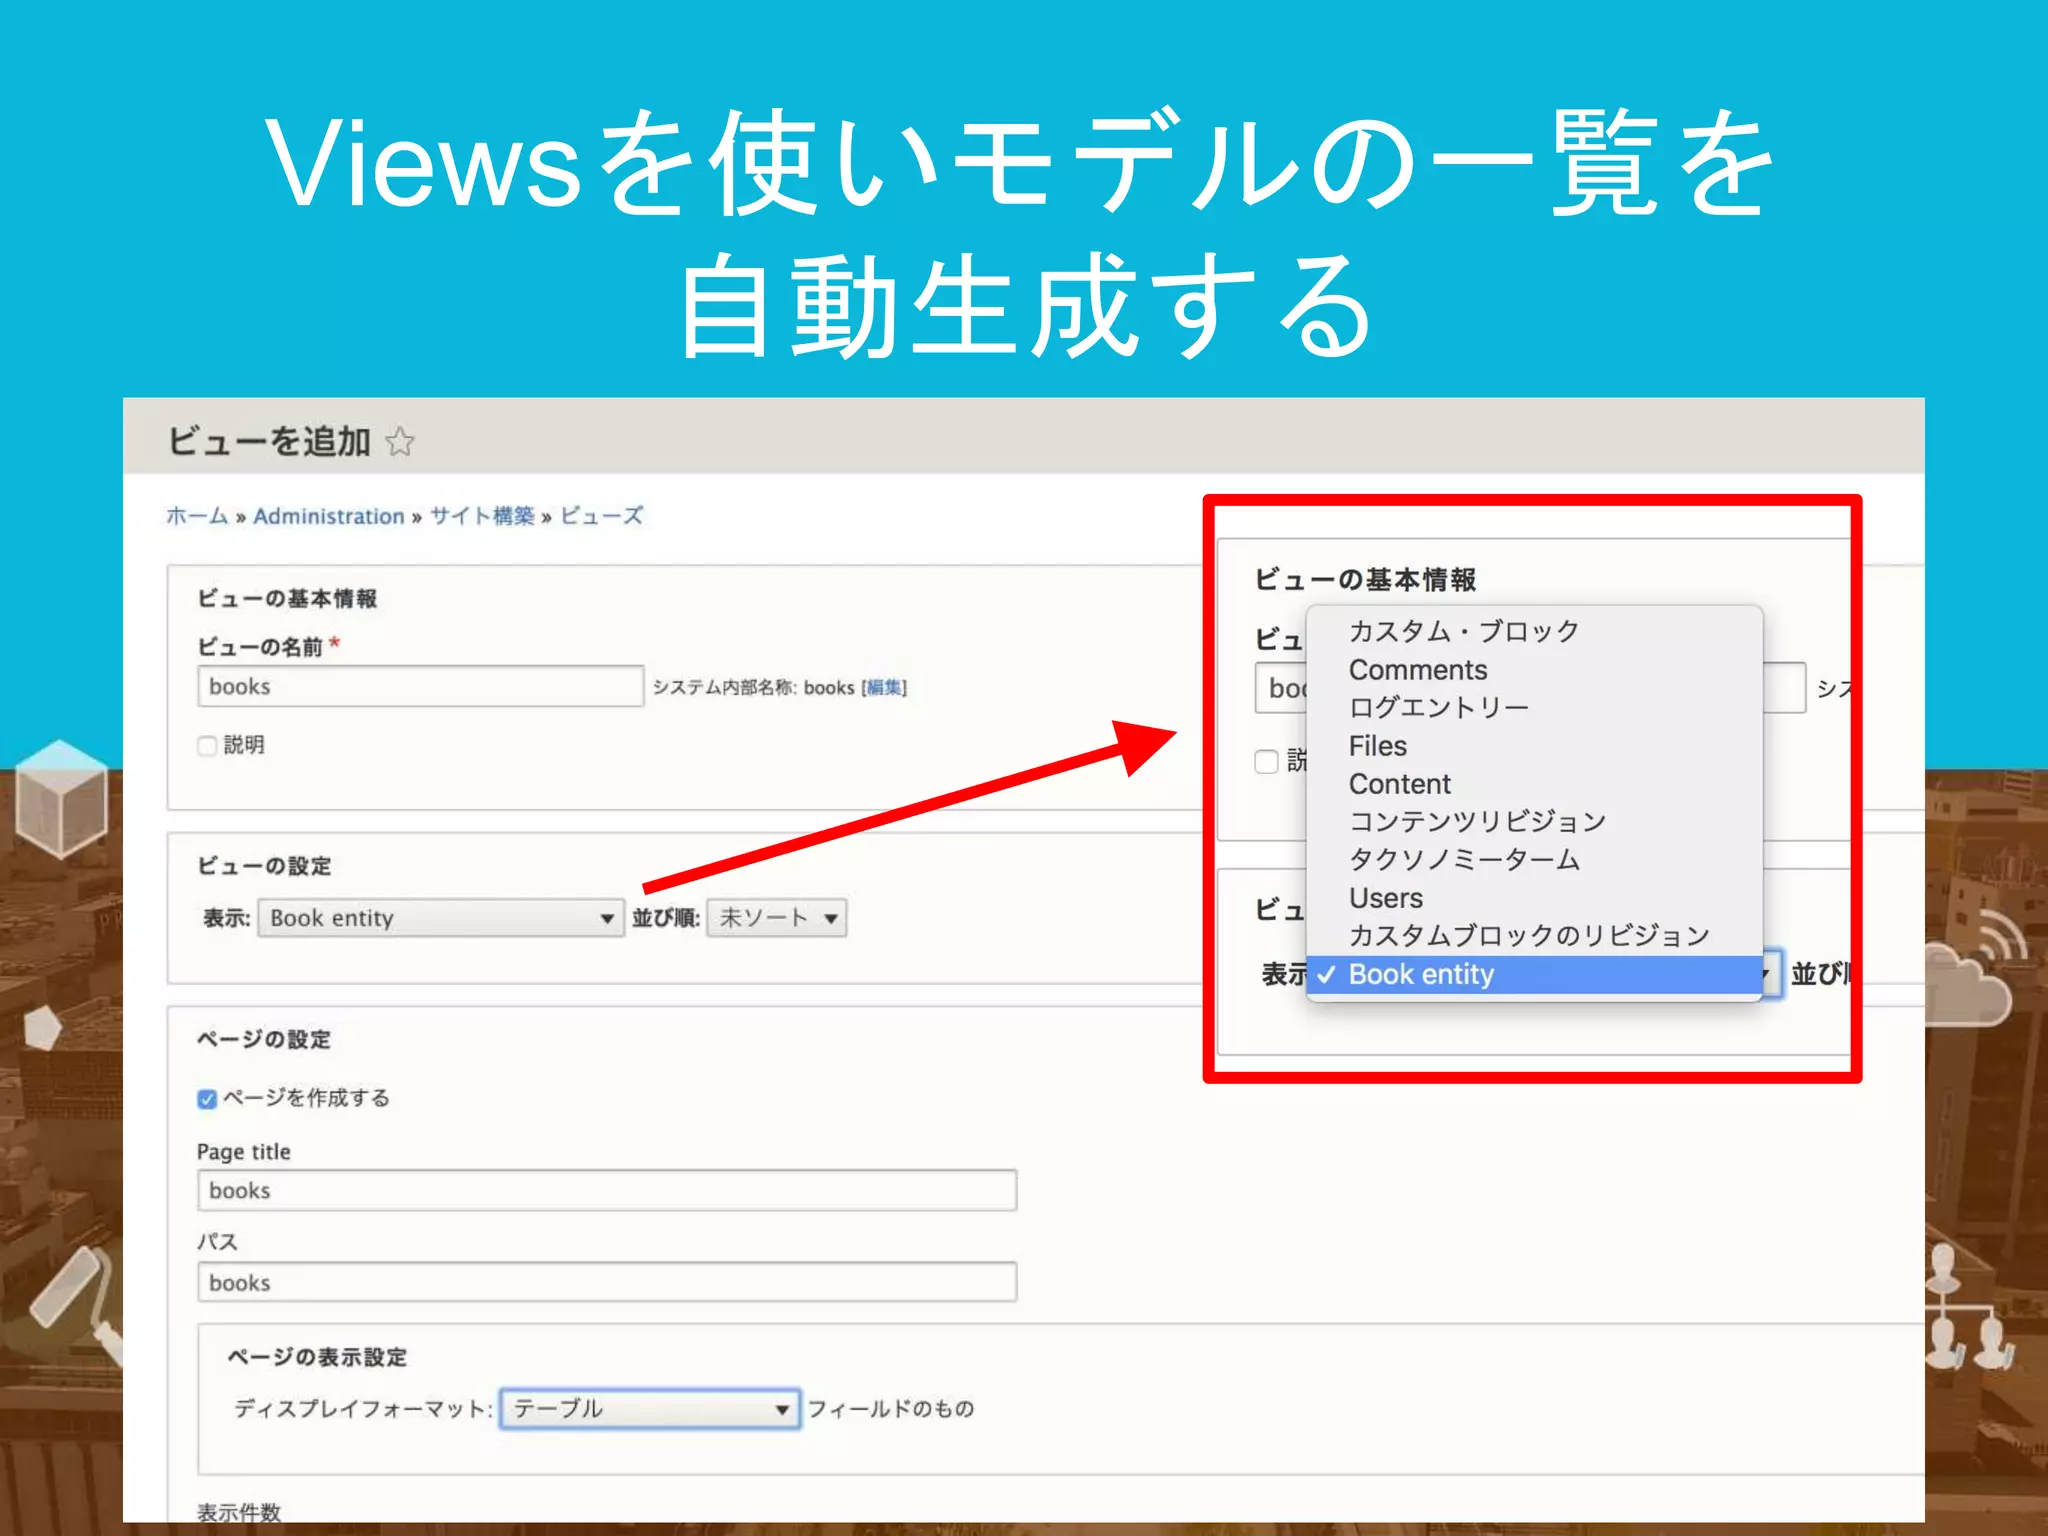
Task: Open the ビューズ breadcrumb link
Action: pos(601,516)
